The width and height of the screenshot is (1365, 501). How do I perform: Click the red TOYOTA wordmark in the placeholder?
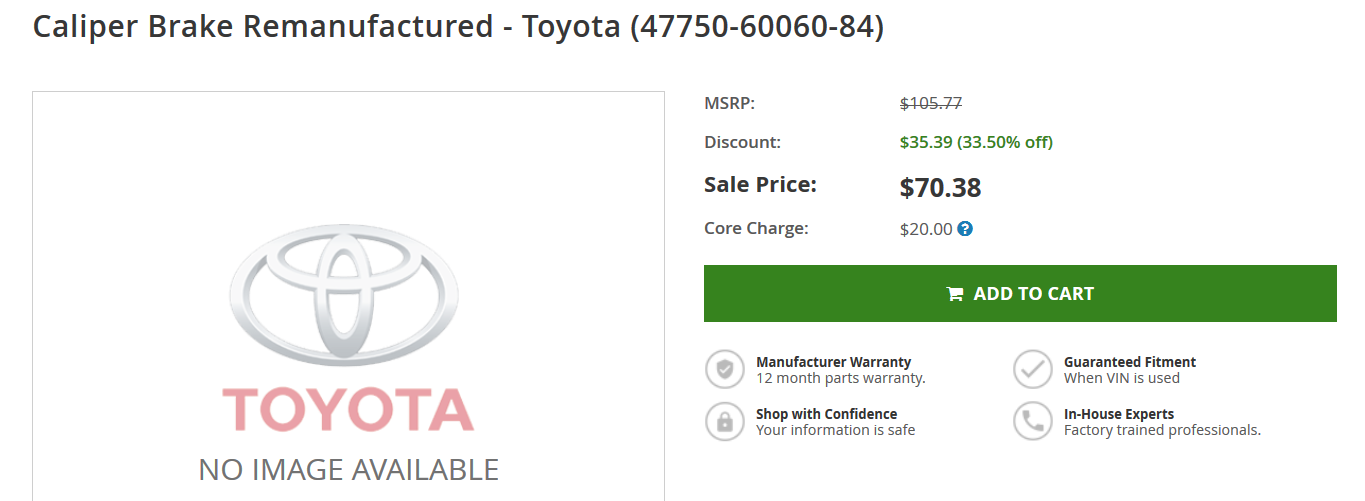348,411
